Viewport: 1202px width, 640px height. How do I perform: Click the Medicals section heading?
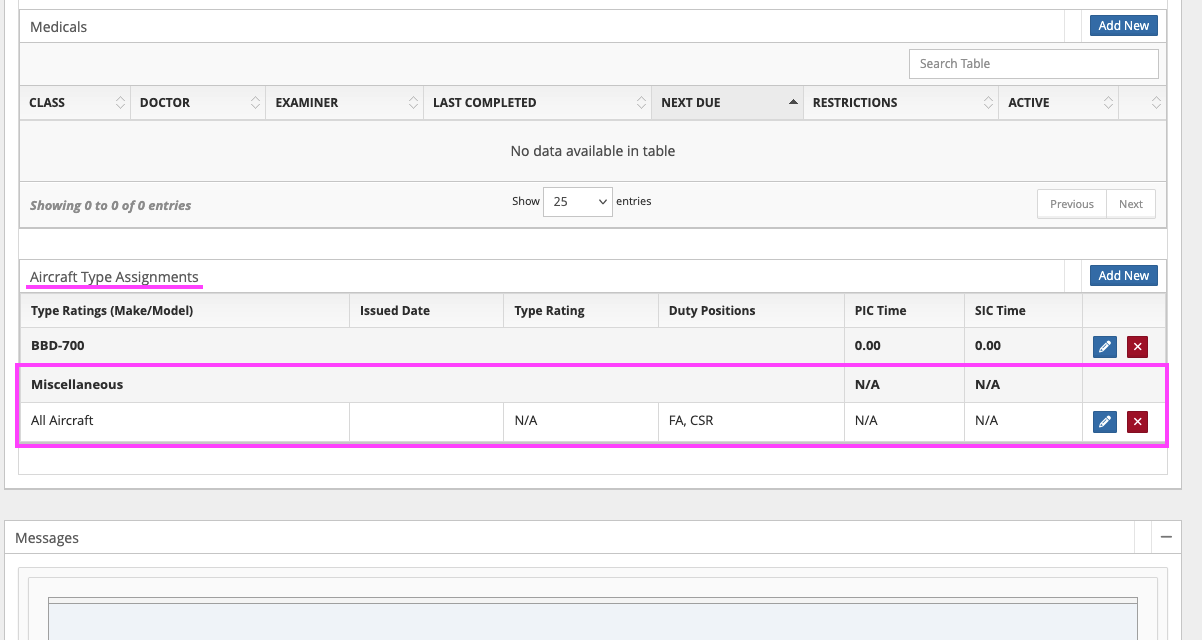(x=58, y=27)
